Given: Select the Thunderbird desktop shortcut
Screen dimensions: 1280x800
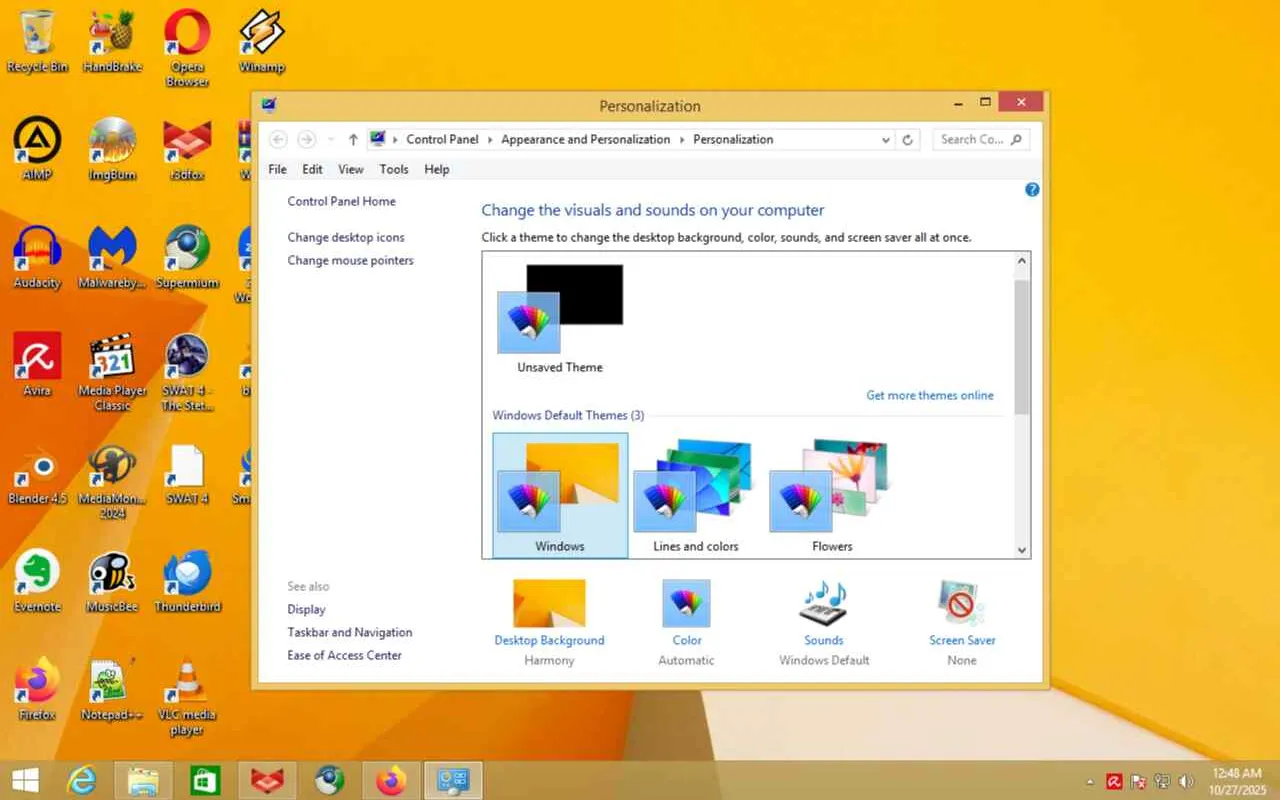Looking at the screenshot, I should coord(187,581).
